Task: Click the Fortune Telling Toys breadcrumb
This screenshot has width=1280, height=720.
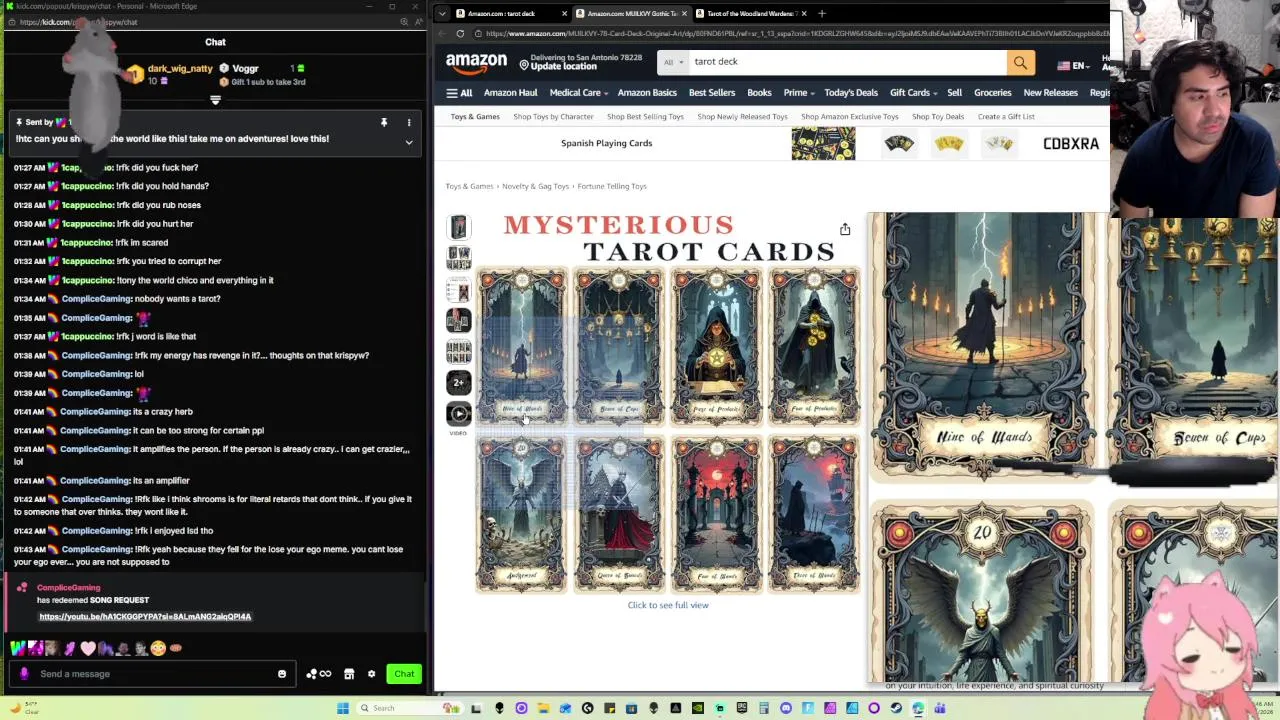Action: pyautogui.click(x=612, y=186)
